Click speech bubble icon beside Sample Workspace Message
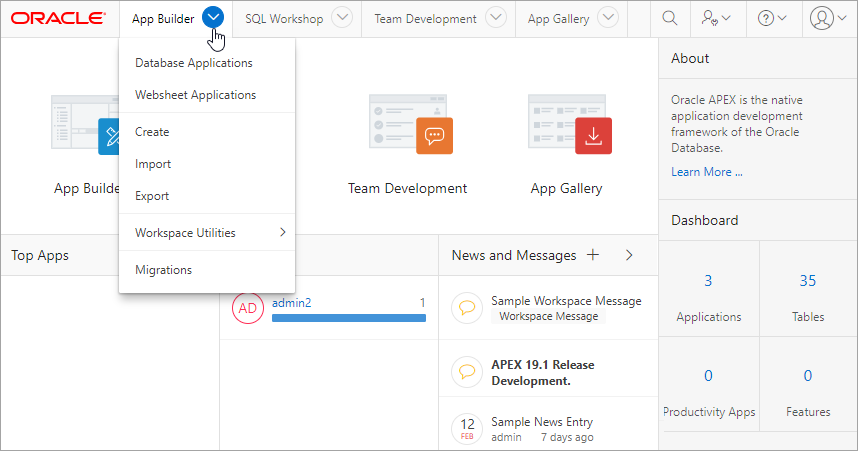The height and width of the screenshot is (451, 858). 467,308
